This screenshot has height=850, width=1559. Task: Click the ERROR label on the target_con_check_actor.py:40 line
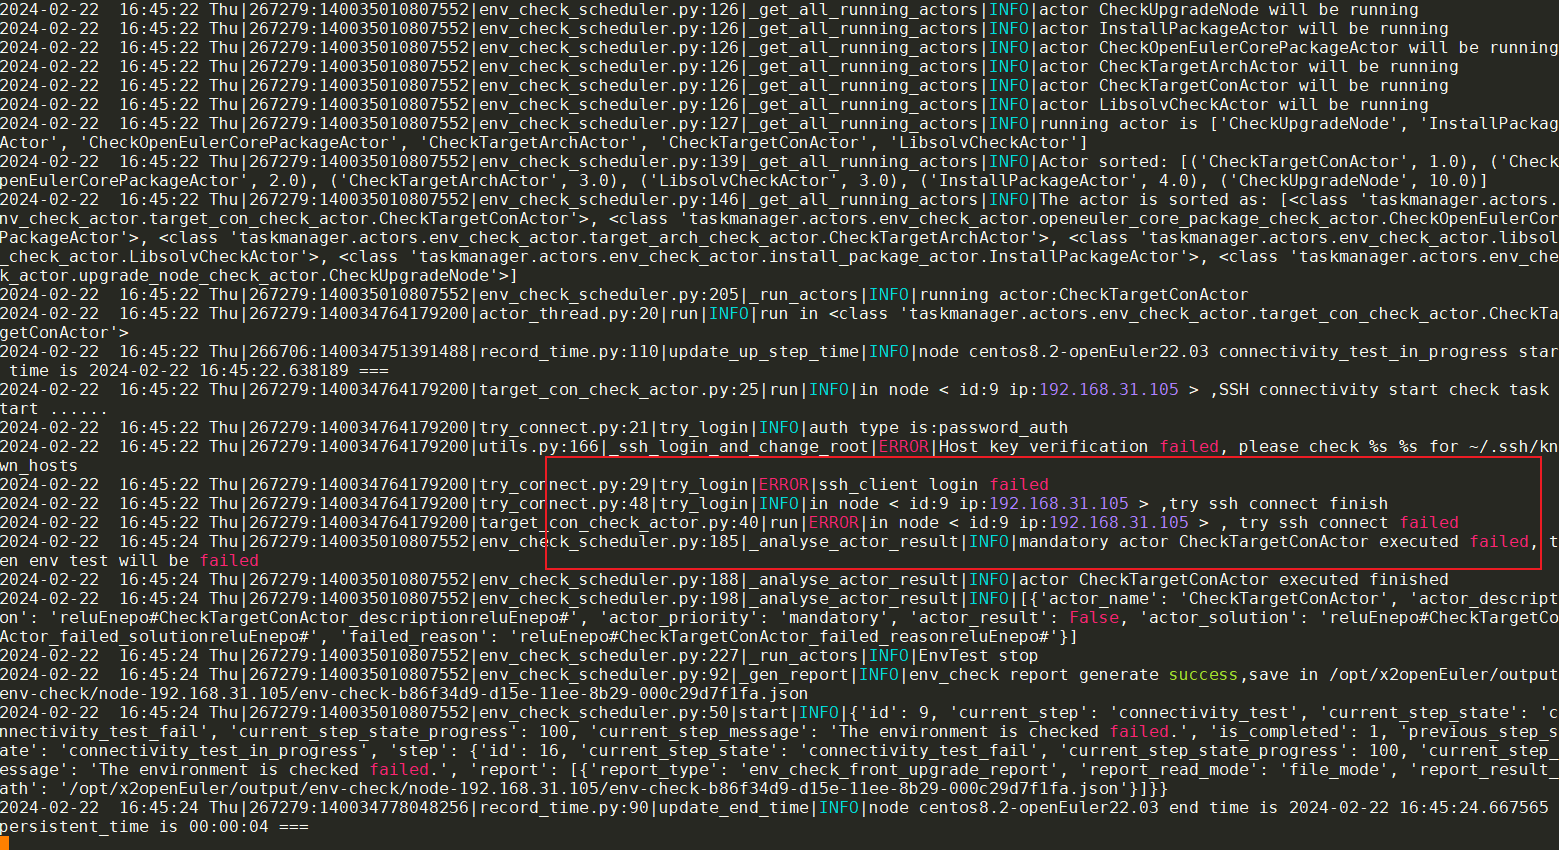pos(833,523)
